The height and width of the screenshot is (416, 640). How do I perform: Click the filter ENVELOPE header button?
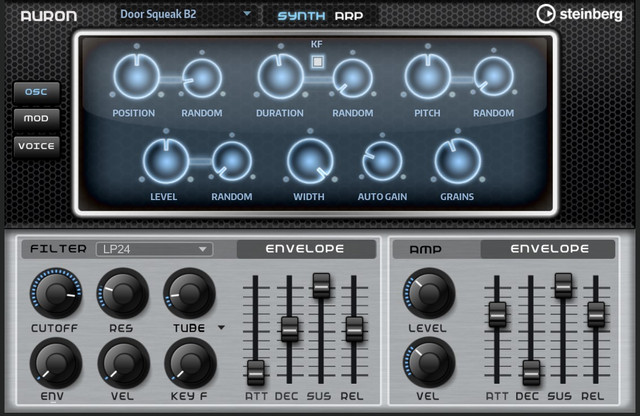point(306,249)
